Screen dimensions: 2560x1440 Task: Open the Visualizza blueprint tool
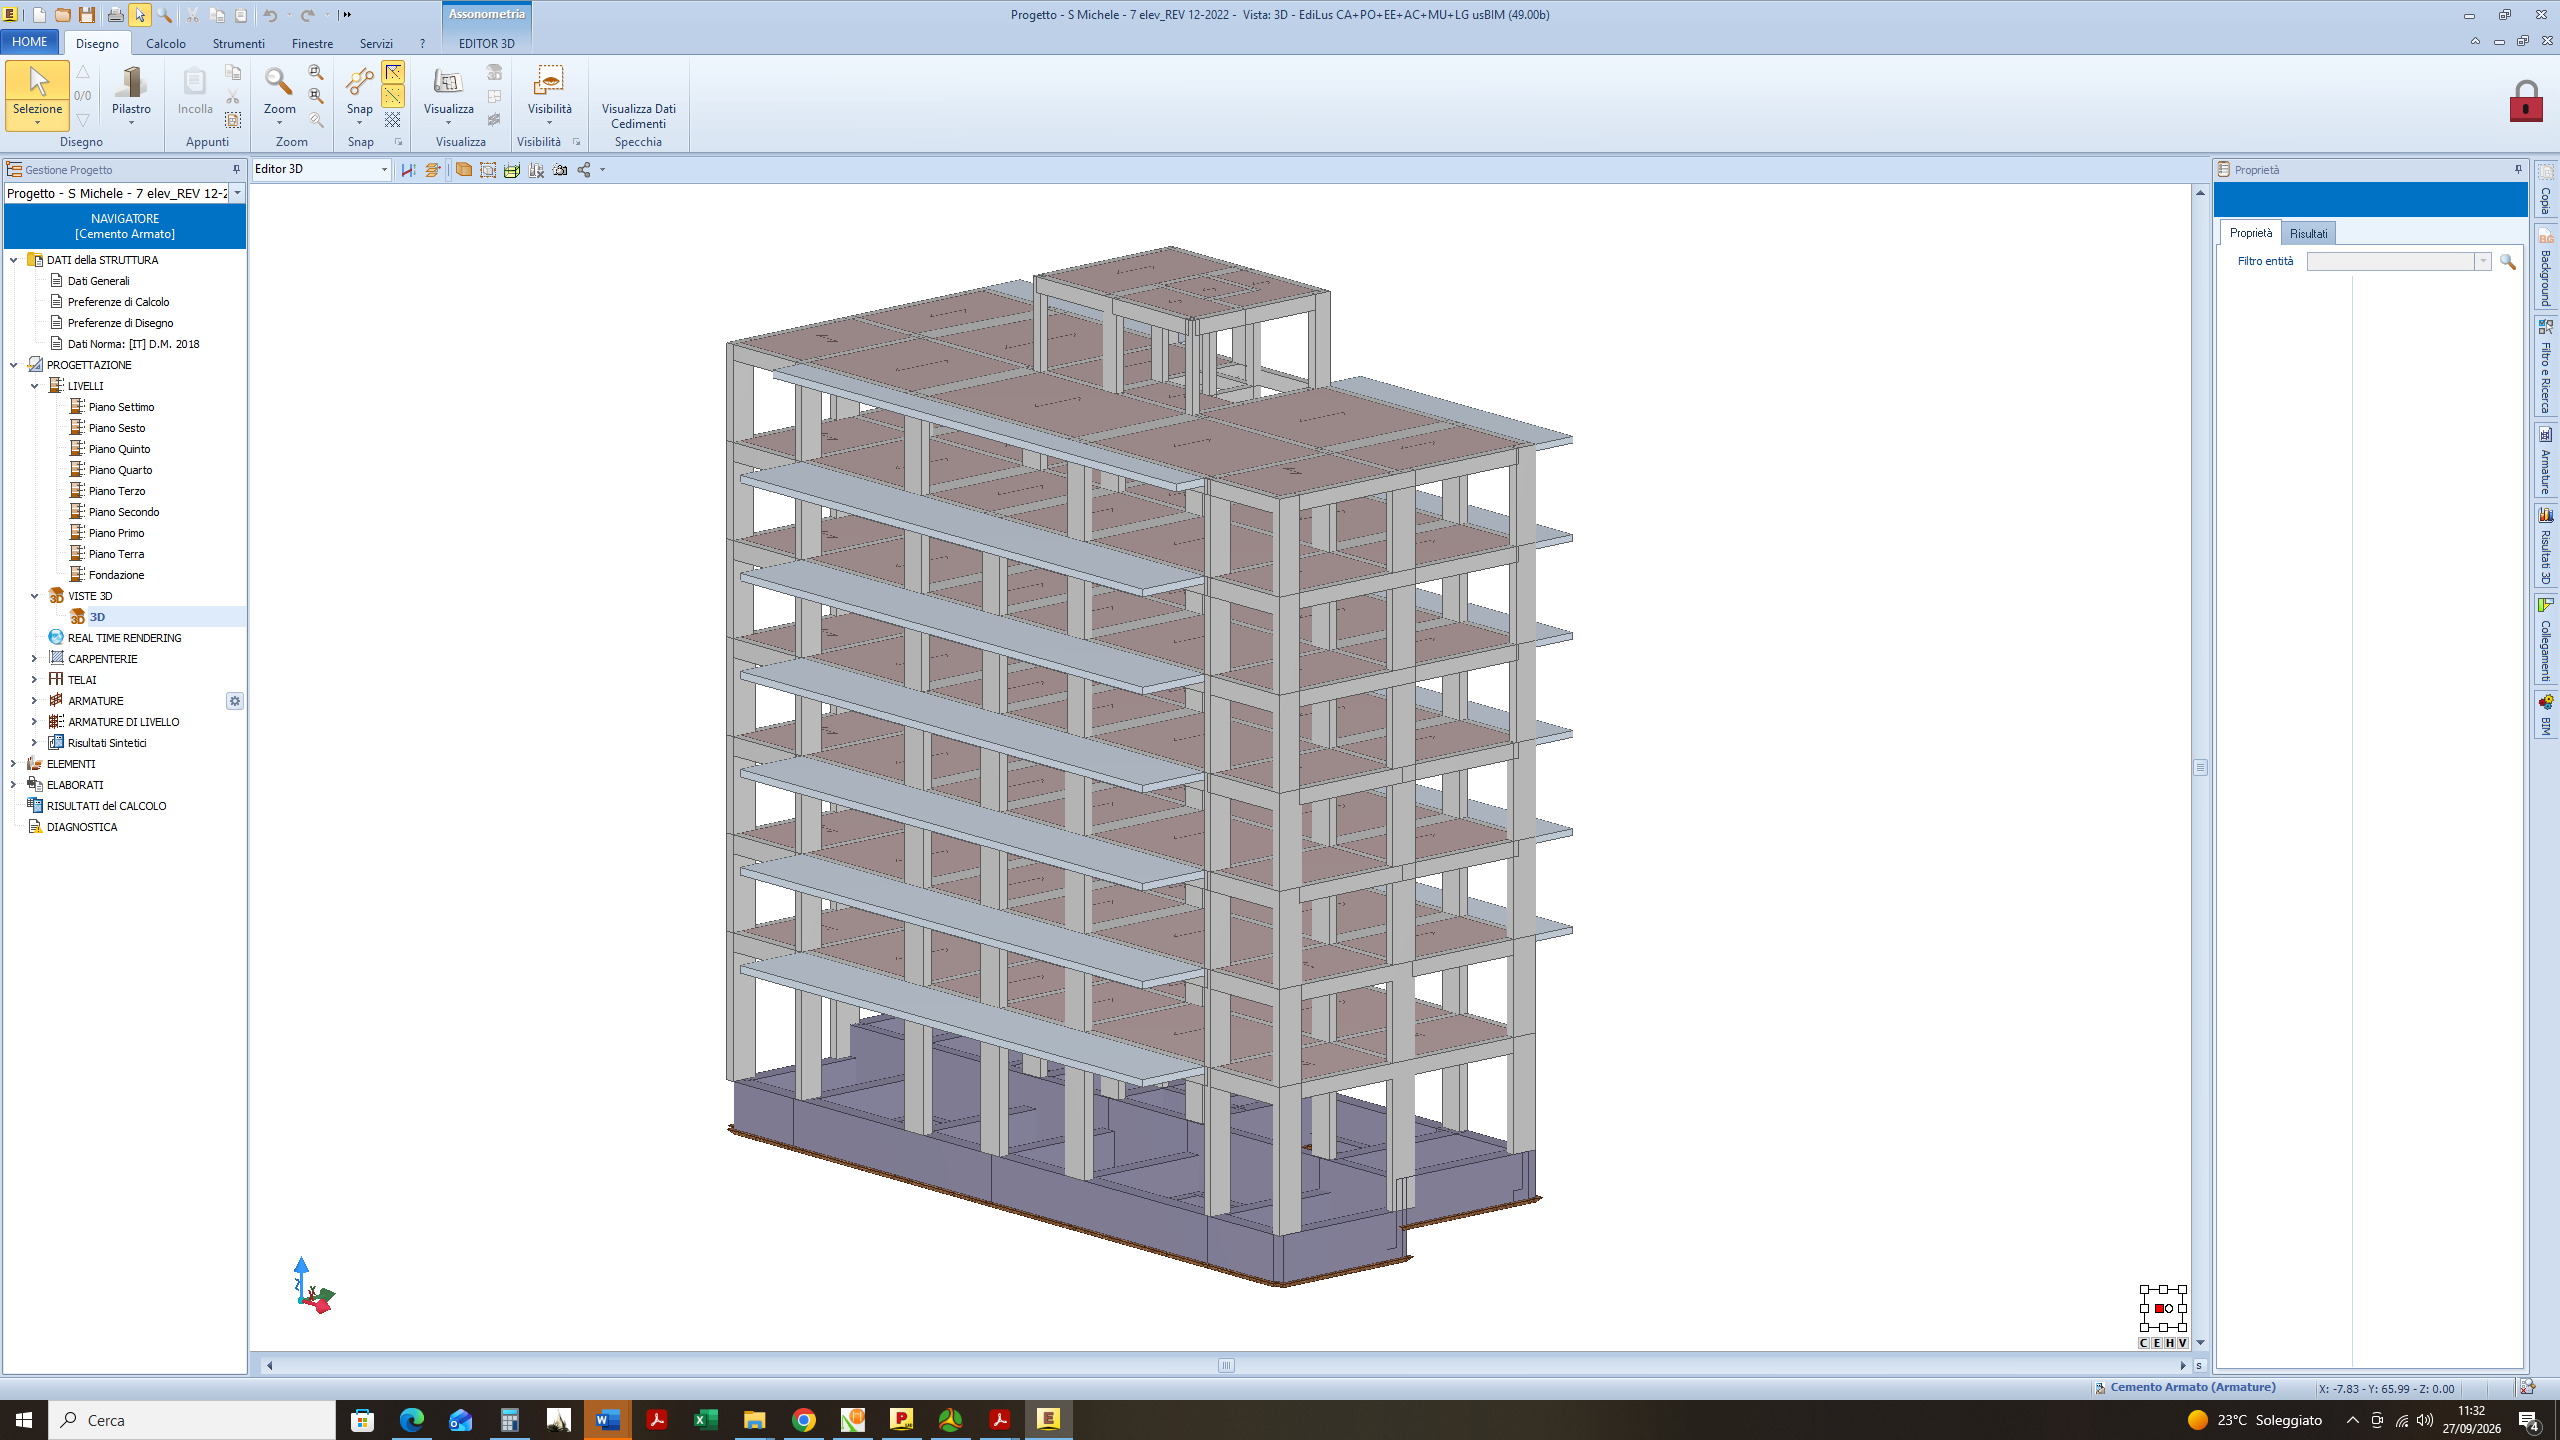pyautogui.click(x=448, y=95)
